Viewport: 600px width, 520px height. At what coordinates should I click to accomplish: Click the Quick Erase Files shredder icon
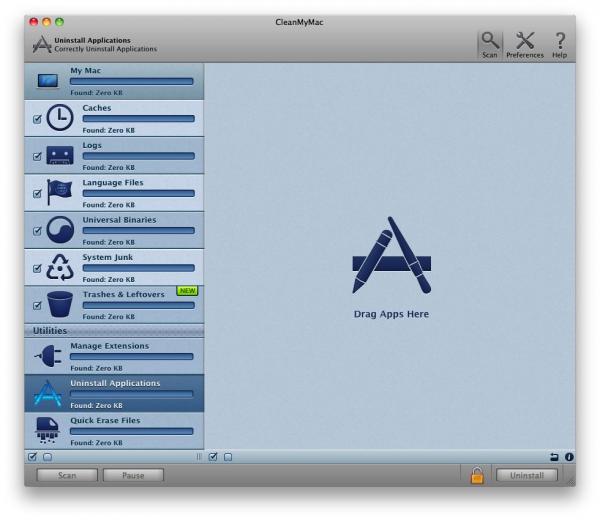tap(47, 430)
